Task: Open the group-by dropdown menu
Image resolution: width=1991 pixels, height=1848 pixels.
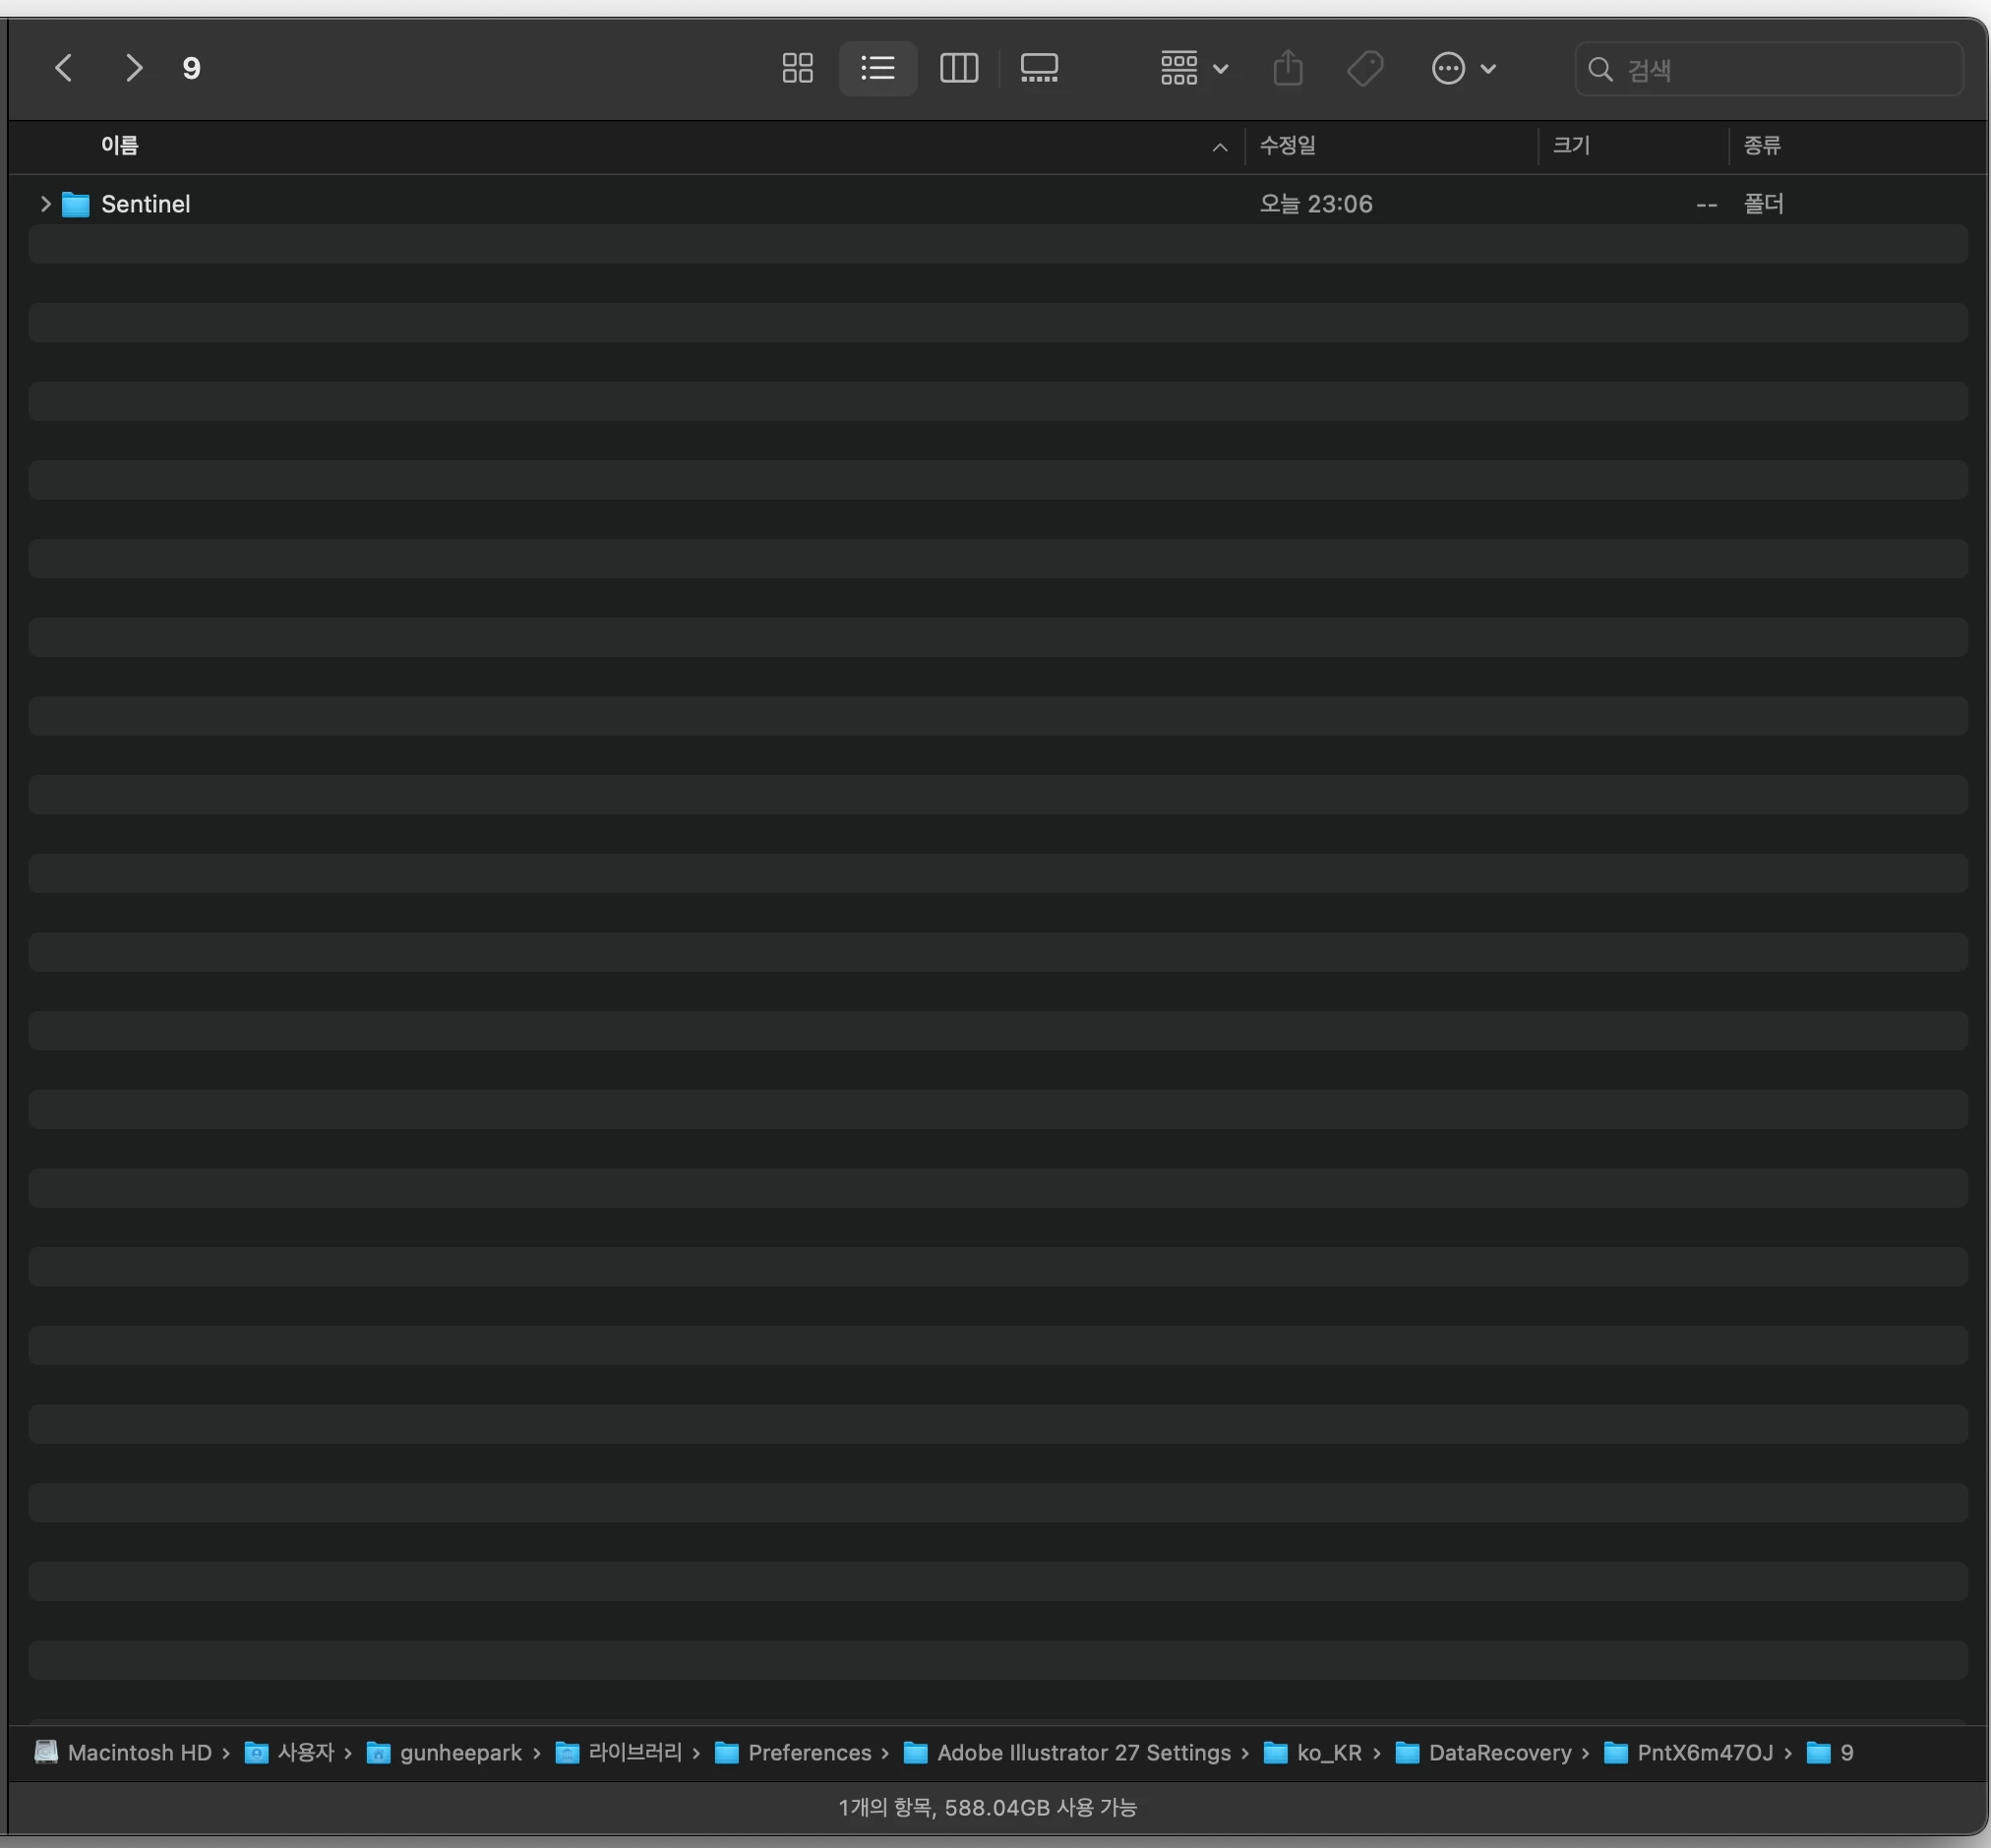Action: (x=1194, y=68)
